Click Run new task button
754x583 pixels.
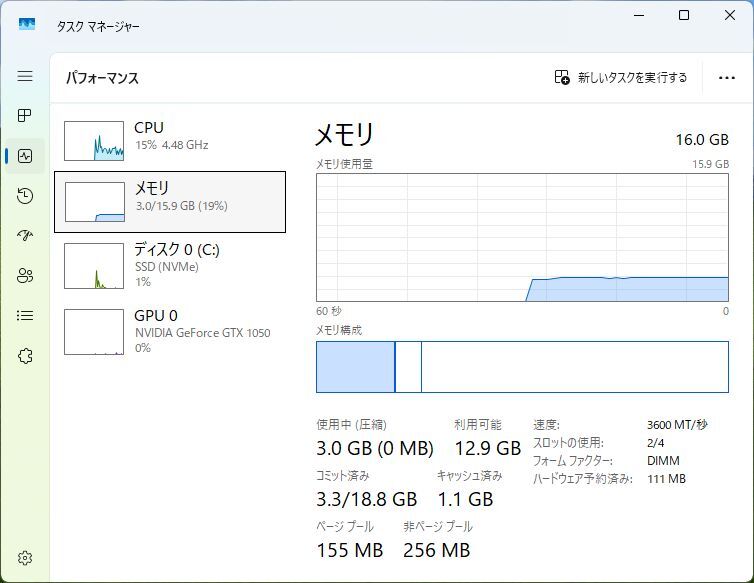coord(621,77)
